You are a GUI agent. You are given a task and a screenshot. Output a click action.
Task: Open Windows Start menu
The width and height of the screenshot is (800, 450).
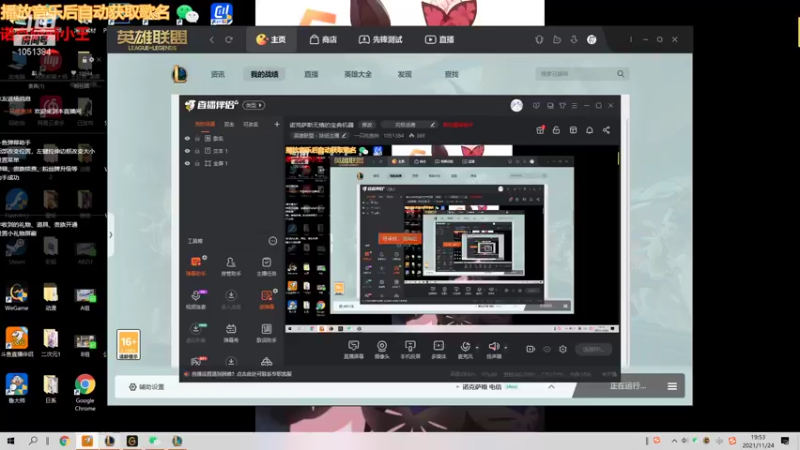tap(10, 441)
